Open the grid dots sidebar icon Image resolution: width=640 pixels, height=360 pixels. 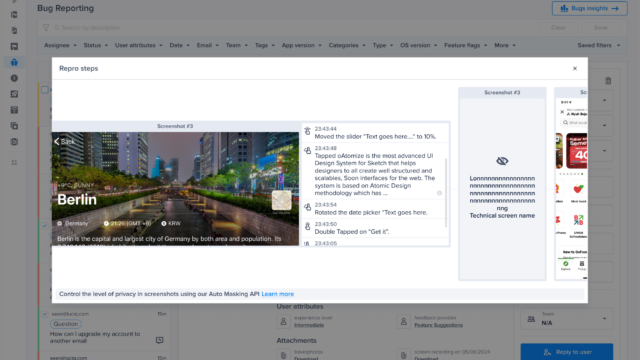14,162
